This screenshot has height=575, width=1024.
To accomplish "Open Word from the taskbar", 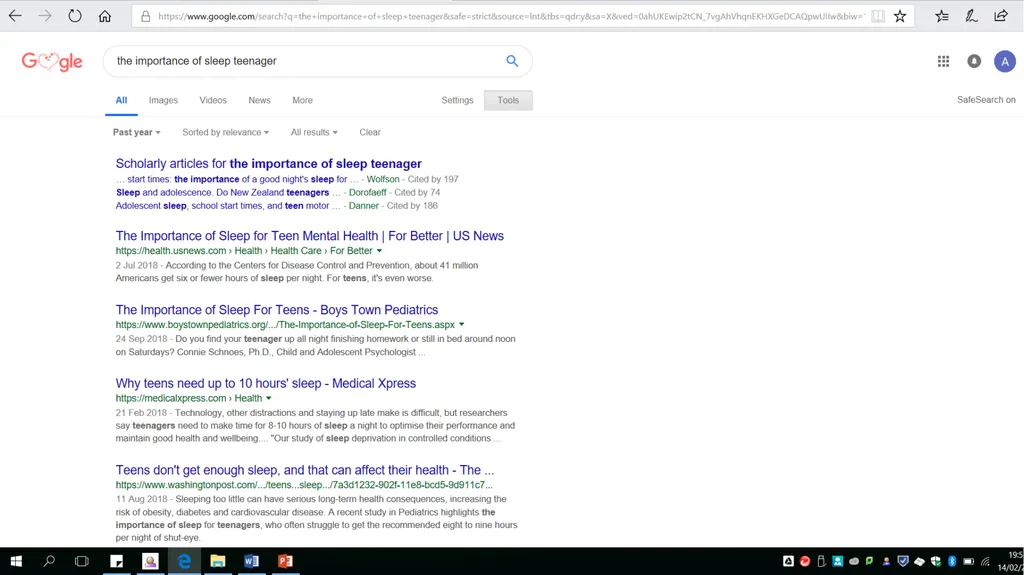I will click(251, 561).
